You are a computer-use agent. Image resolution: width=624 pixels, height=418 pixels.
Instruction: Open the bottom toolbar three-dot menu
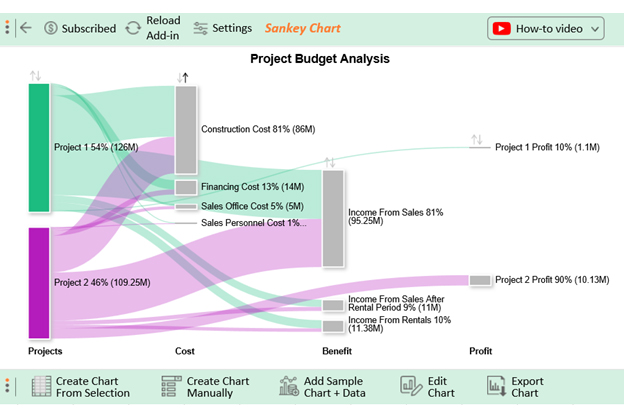tap(7, 386)
